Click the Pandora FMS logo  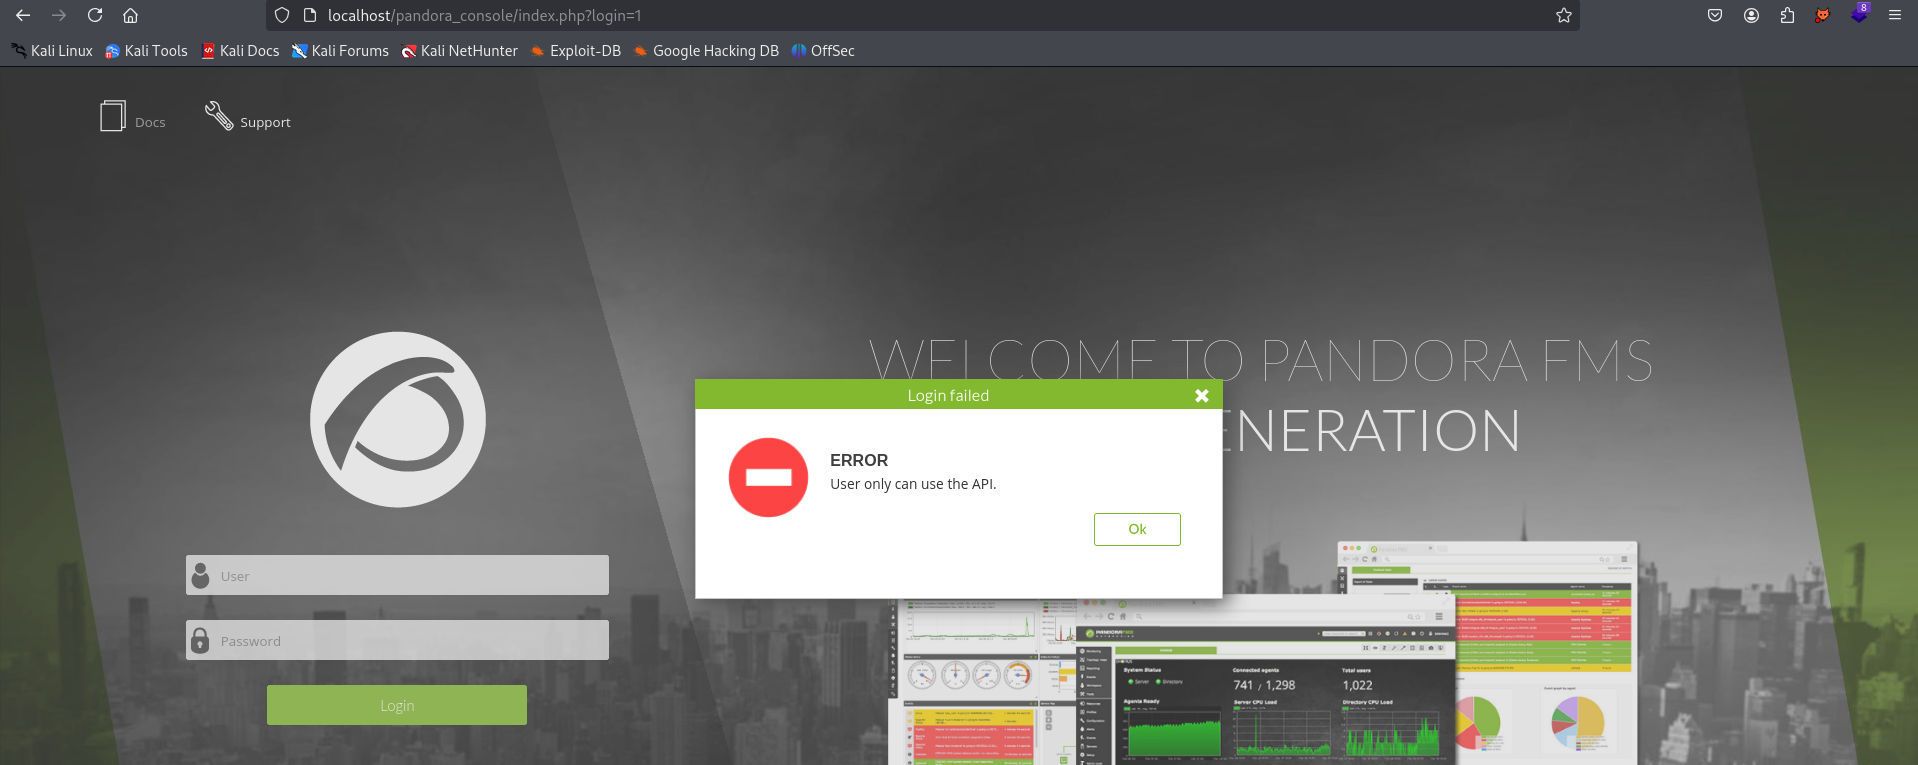[398, 420]
